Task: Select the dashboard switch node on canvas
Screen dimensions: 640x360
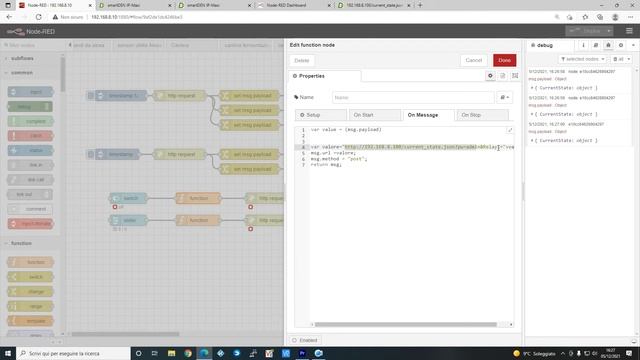Action: pyautogui.click(x=129, y=198)
